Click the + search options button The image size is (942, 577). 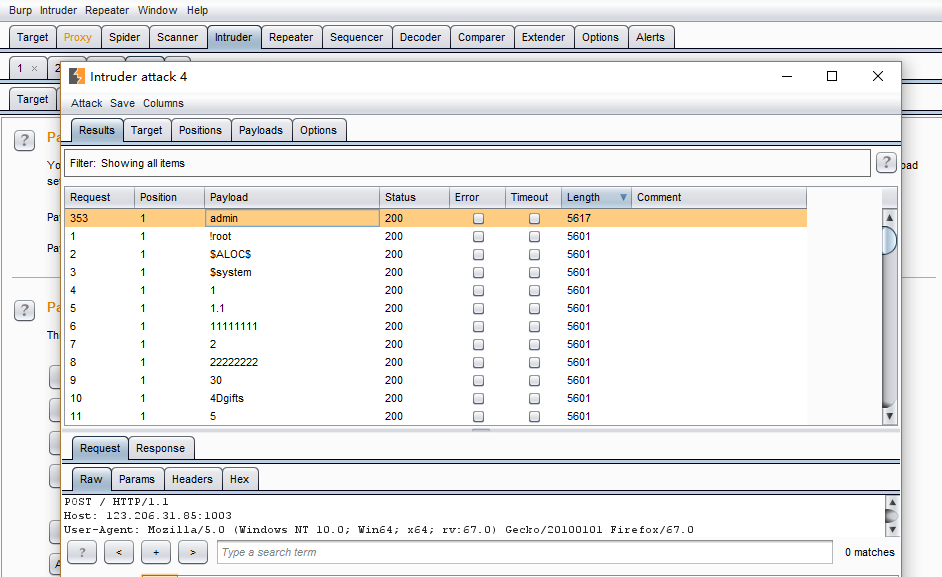[156, 552]
